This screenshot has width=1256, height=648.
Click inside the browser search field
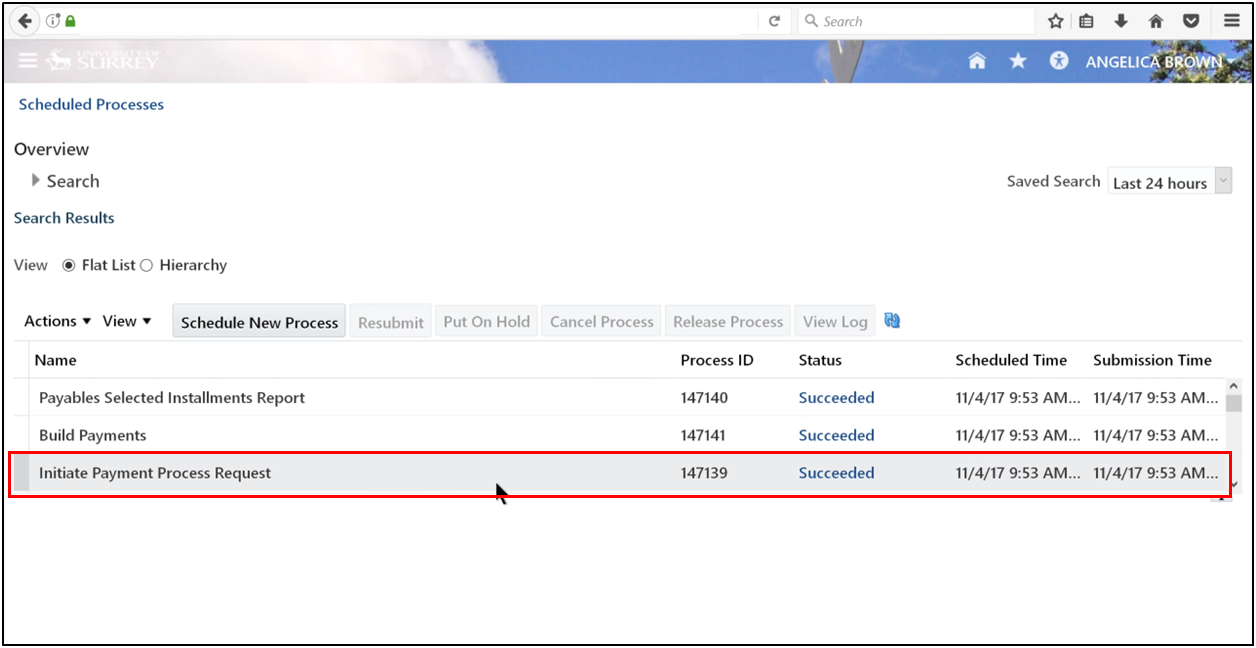click(x=915, y=20)
